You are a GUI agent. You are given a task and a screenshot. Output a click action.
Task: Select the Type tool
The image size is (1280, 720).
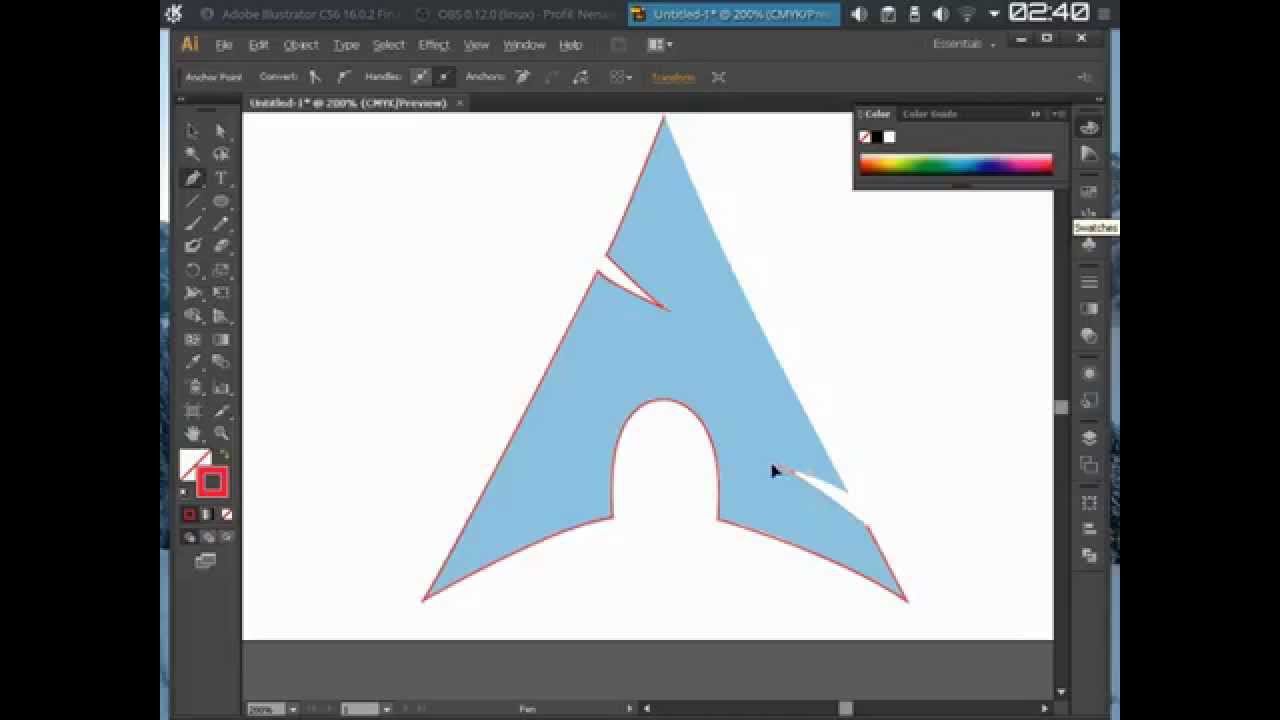(221, 178)
